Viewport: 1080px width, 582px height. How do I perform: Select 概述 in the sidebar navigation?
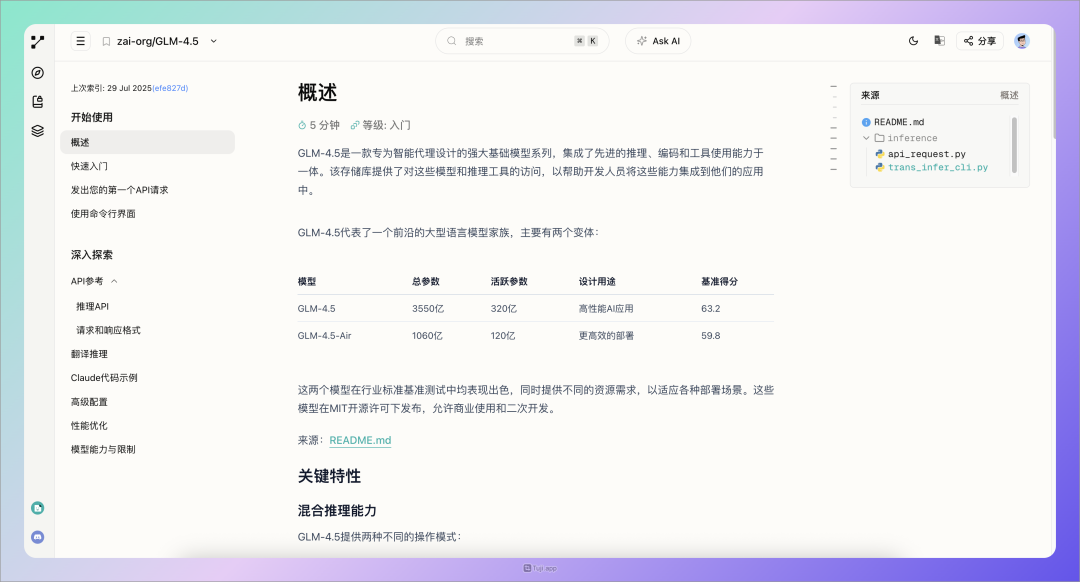pyautogui.click(x=147, y=142)
